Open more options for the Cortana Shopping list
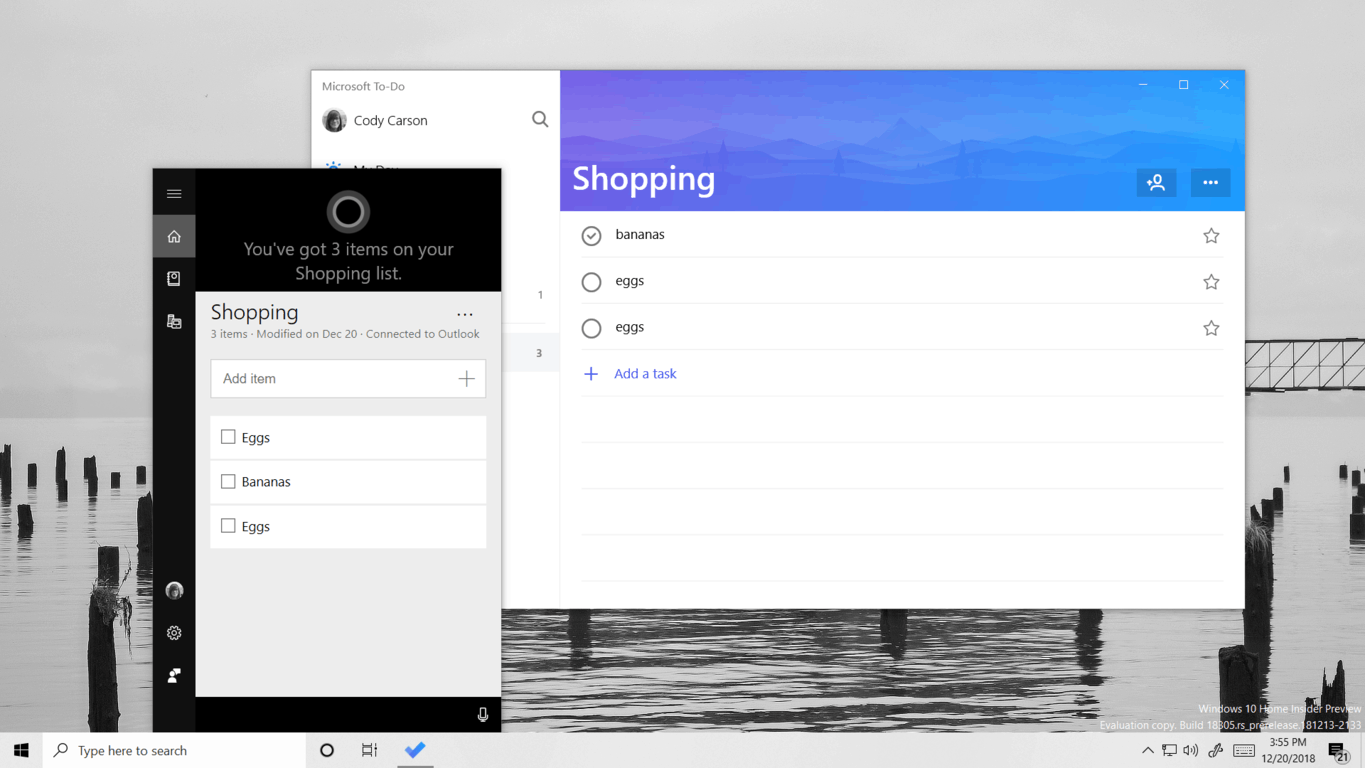The height and width of the screenshot is (768, 1365). 465,314
